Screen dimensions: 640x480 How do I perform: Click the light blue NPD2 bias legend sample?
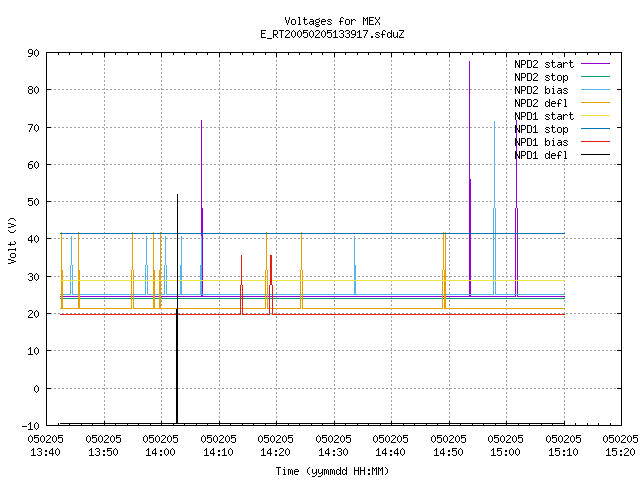click(x=595, y=90)
